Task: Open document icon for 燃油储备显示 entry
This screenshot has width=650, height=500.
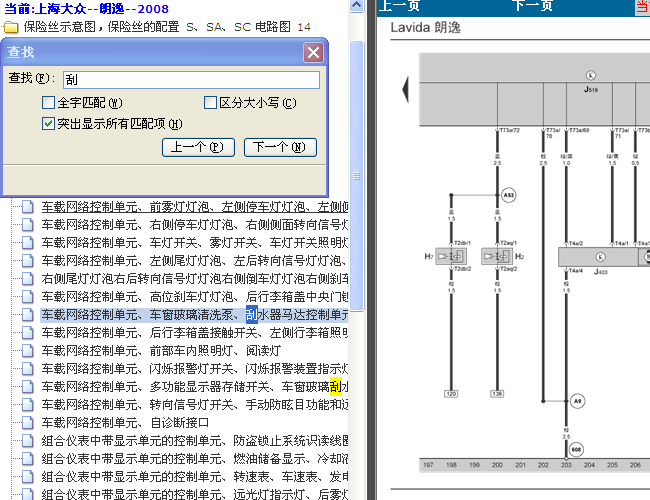Action: 28,459
